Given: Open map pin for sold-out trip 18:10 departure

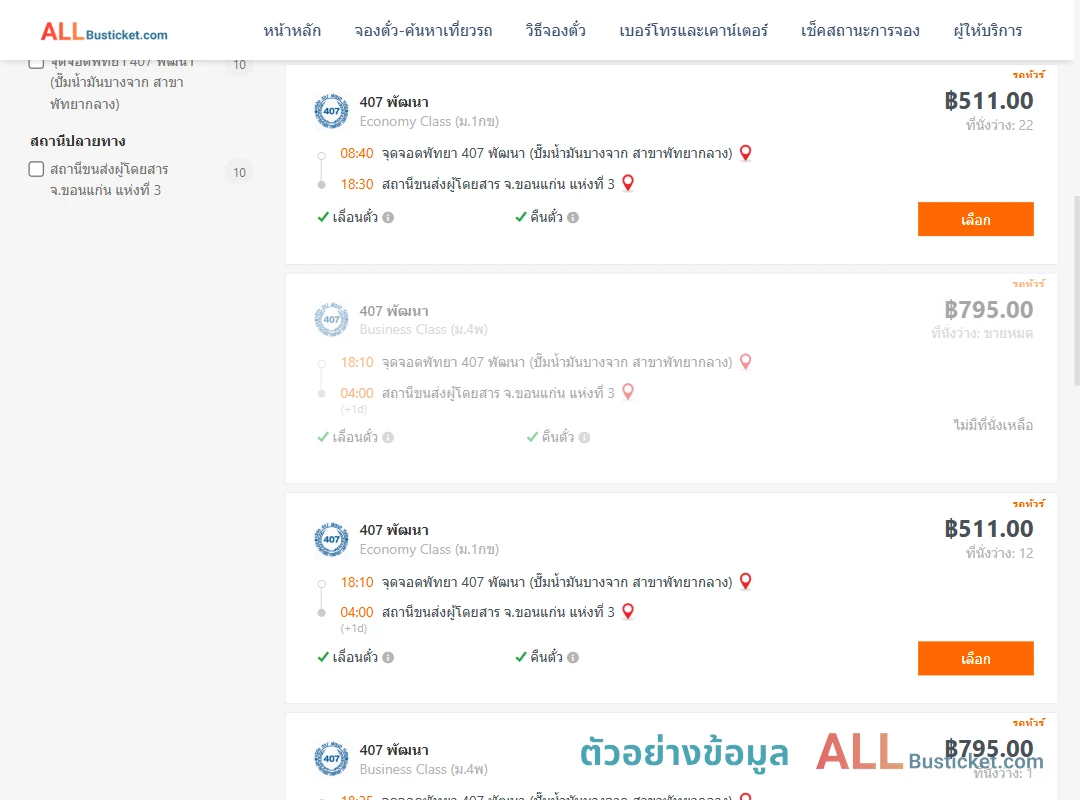Looking at the screenshot, I should coord(745,362).
